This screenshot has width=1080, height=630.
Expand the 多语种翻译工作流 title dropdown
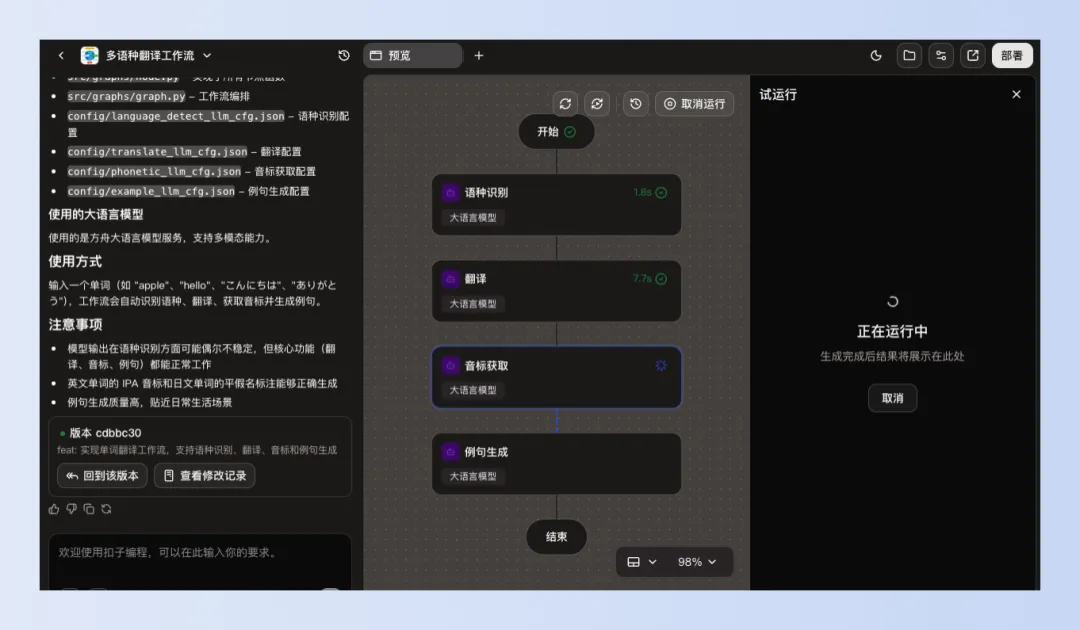(x=207, y=56)
